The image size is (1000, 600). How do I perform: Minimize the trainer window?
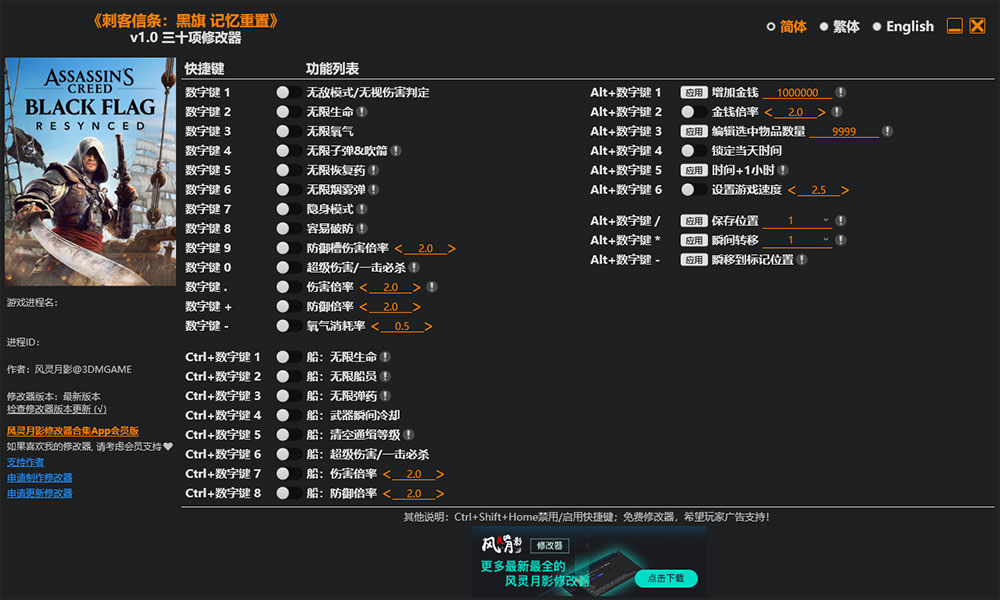[954, 26]
